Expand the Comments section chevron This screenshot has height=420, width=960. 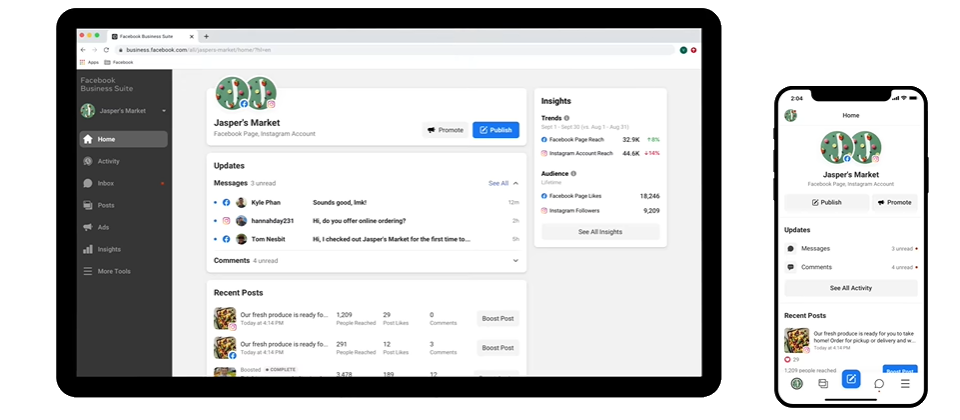click(x=516, y=260)
